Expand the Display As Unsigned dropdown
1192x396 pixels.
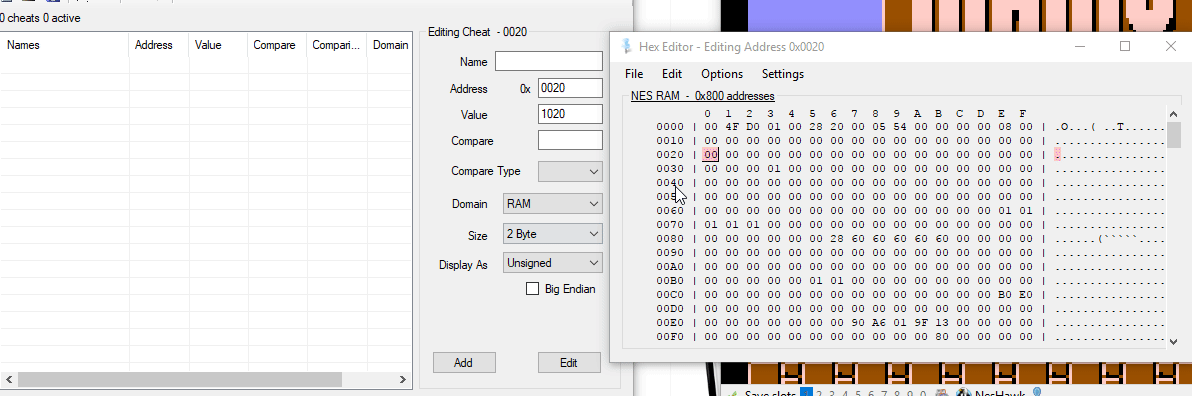(x=553, y=263)
